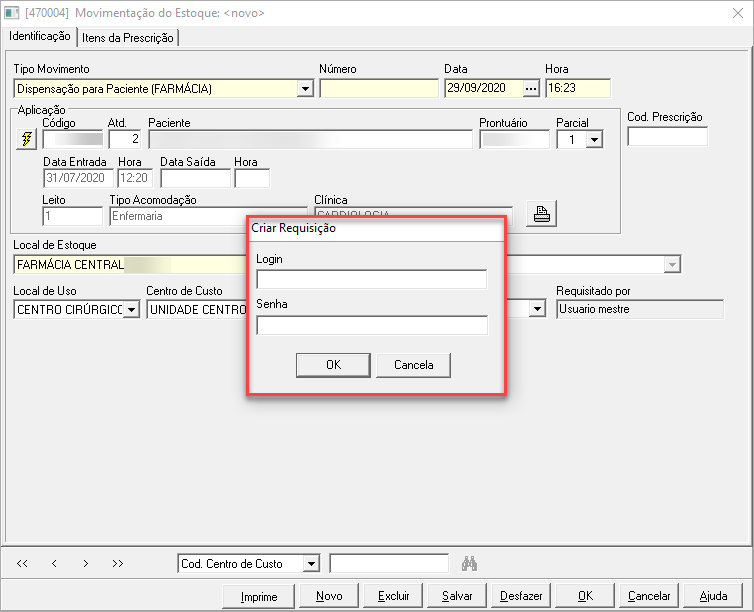The image size is (754, 612).
Task: Open the application icon menu in title bar
Action: 12,12
